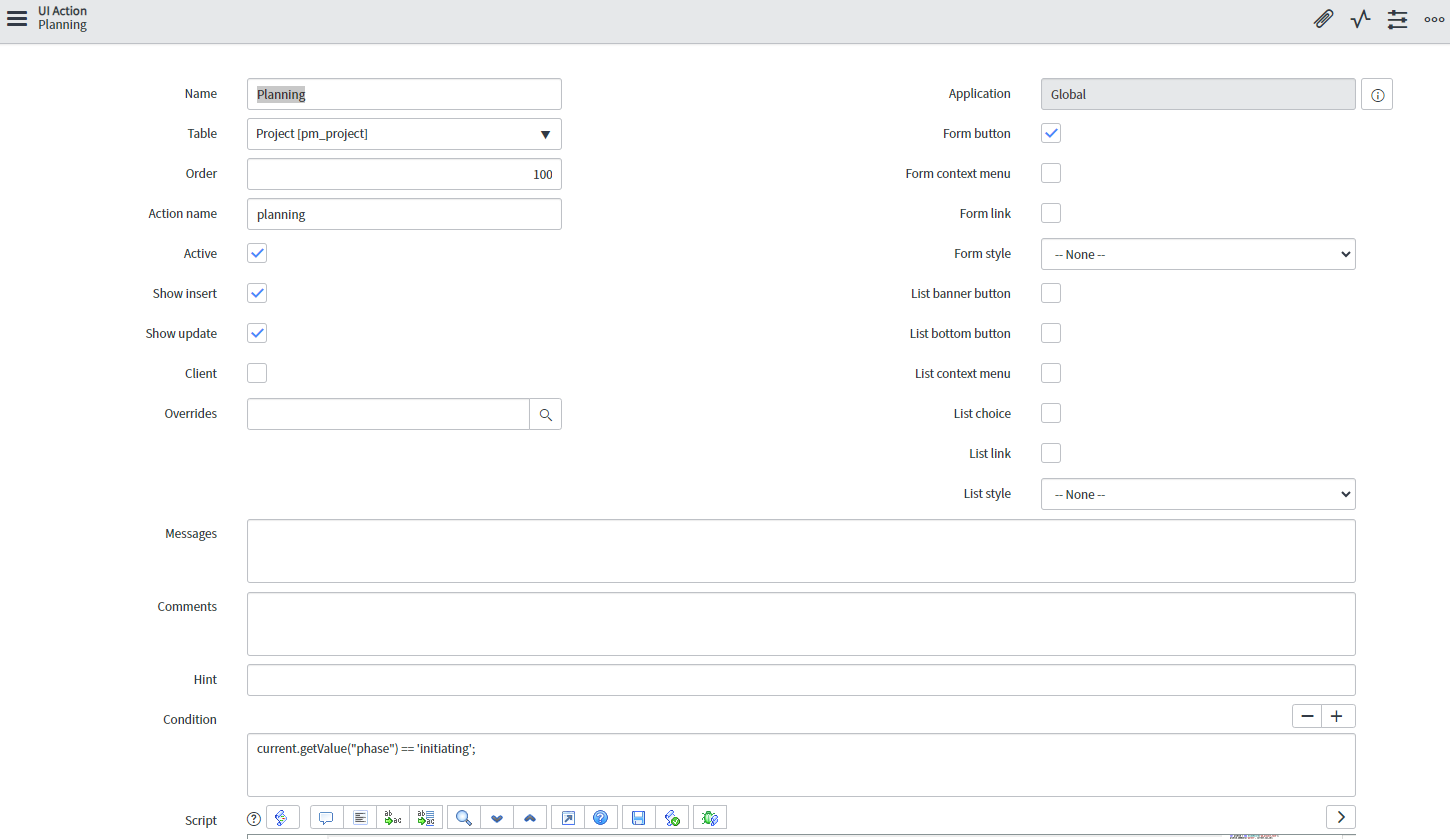Enable the Client checkbox

pos(257,373)
